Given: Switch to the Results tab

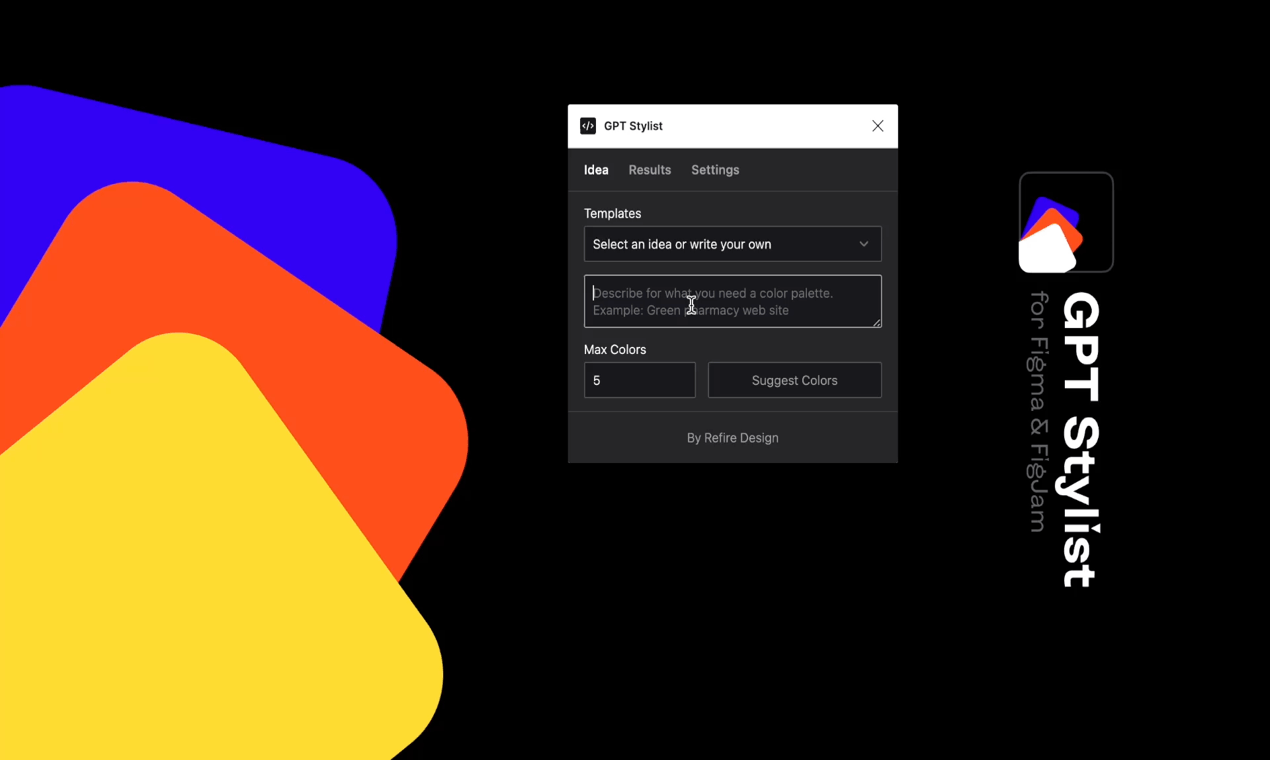Looking at the screenshot, I should [649, 170].
